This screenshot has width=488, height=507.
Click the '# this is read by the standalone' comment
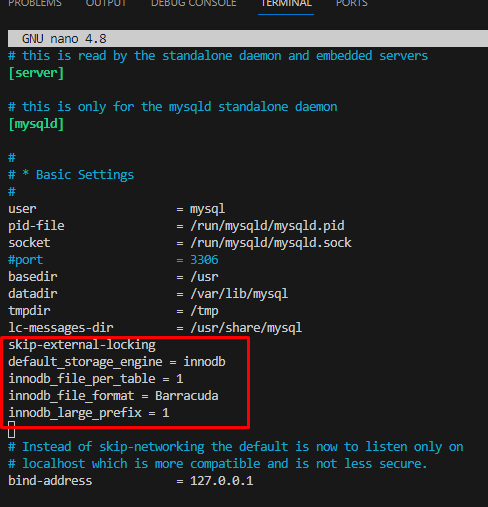click(x=218, y=56)
